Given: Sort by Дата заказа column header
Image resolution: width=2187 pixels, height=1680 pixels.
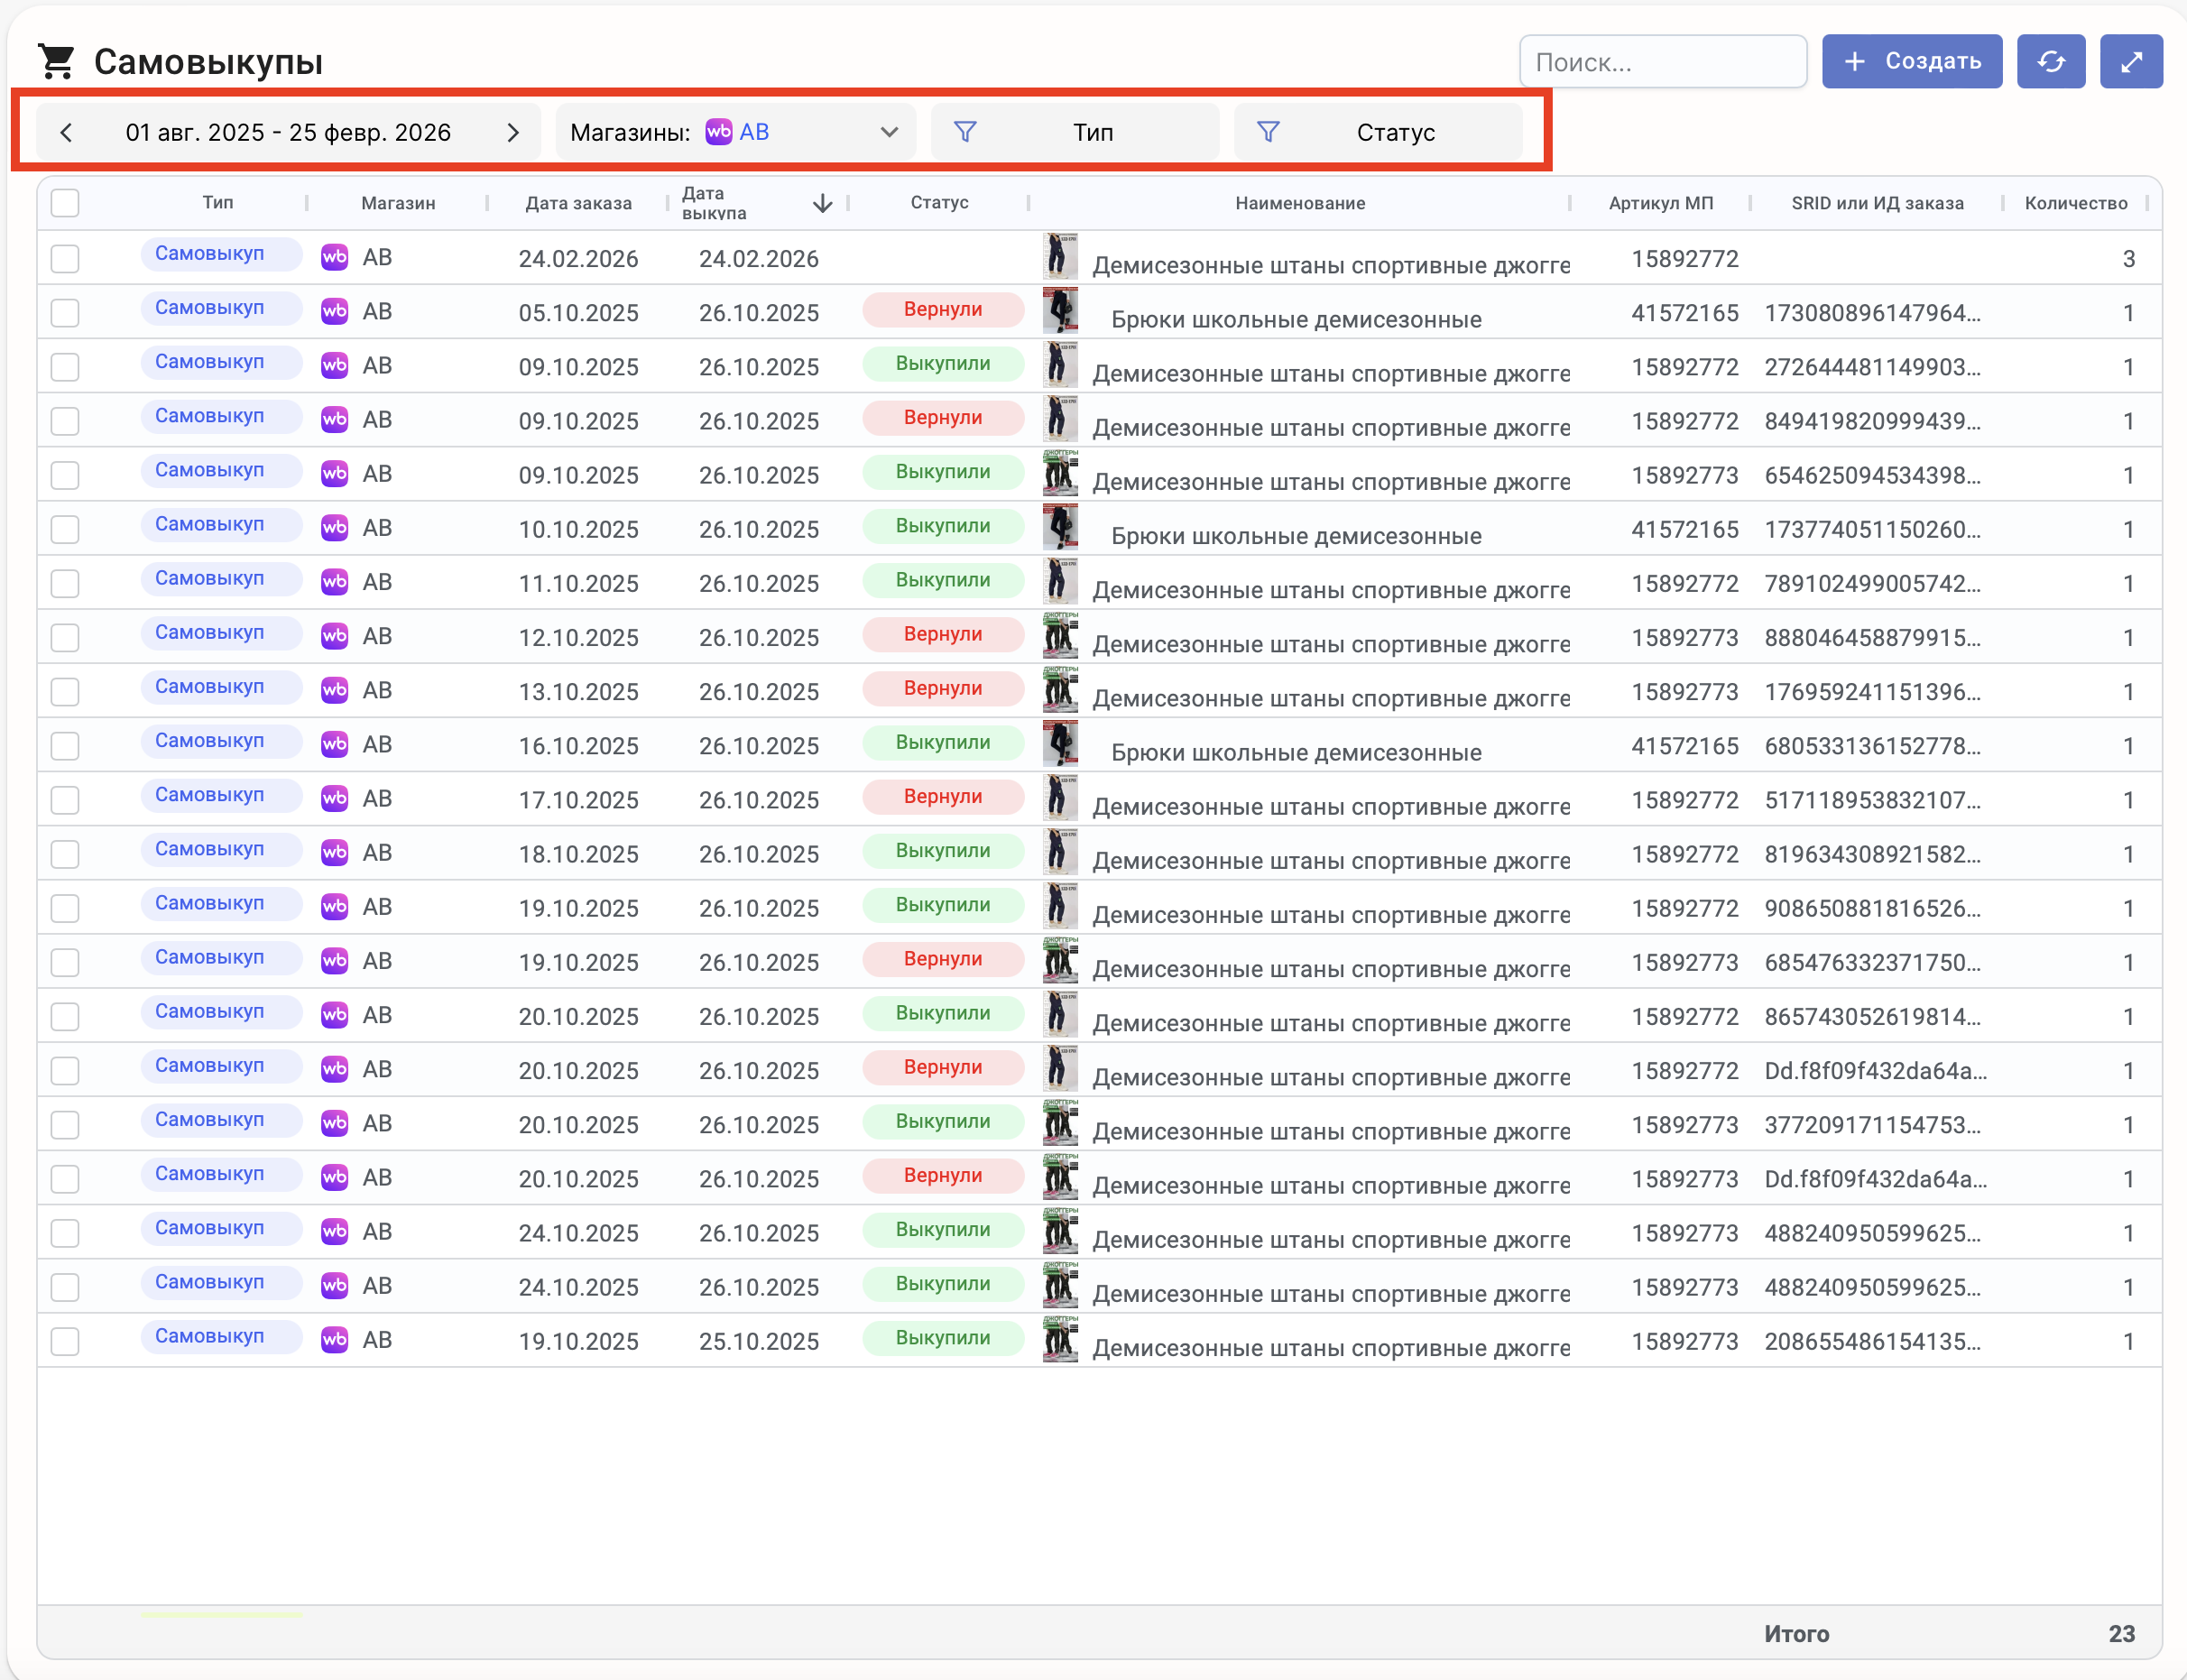Looking at the screenshot, I should [578, 203].
